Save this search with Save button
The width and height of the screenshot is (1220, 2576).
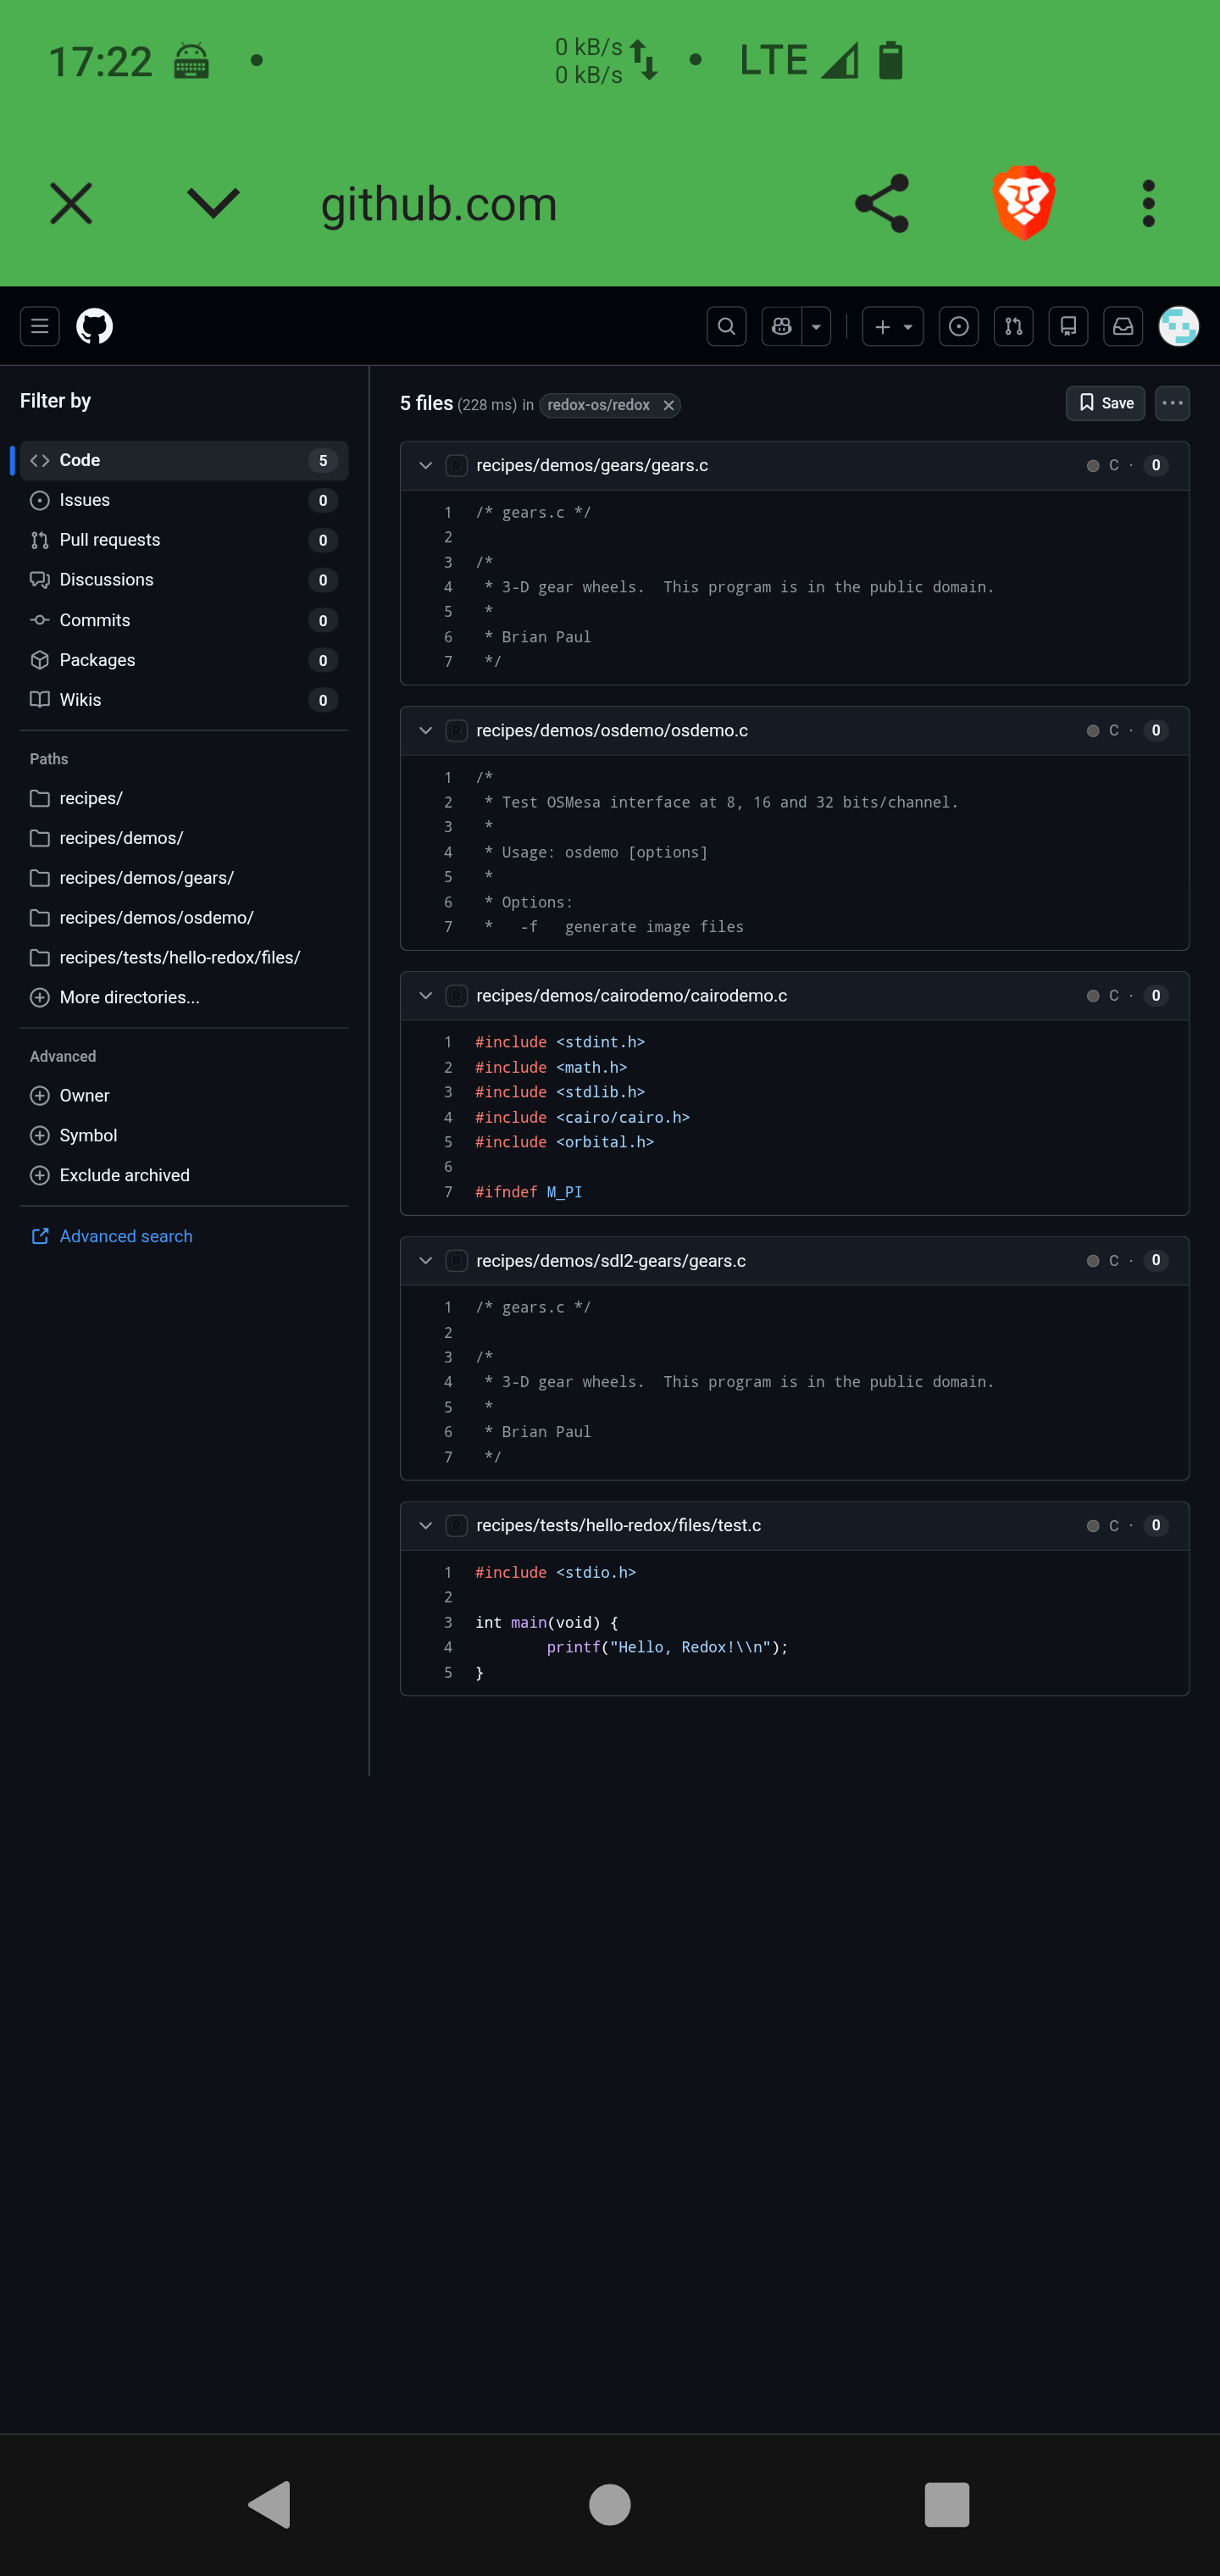point(1104,403)
